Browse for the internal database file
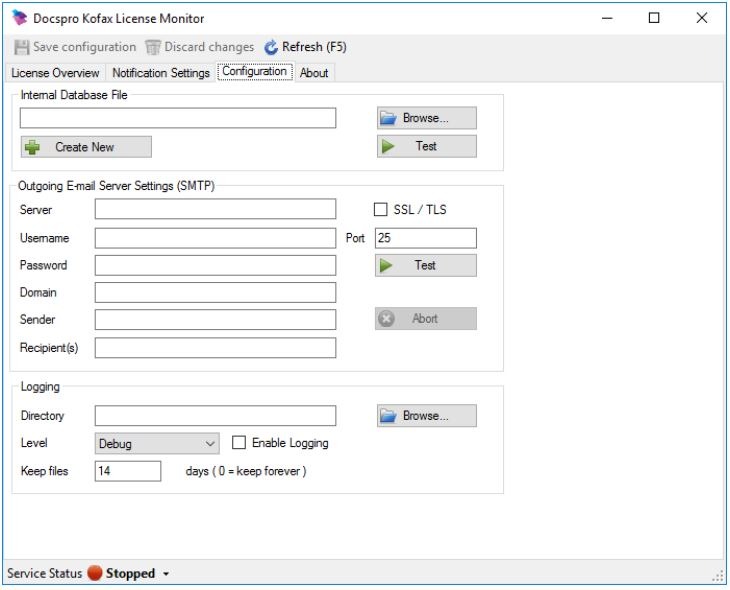The image size is (730, 590). tap(426, 118)
